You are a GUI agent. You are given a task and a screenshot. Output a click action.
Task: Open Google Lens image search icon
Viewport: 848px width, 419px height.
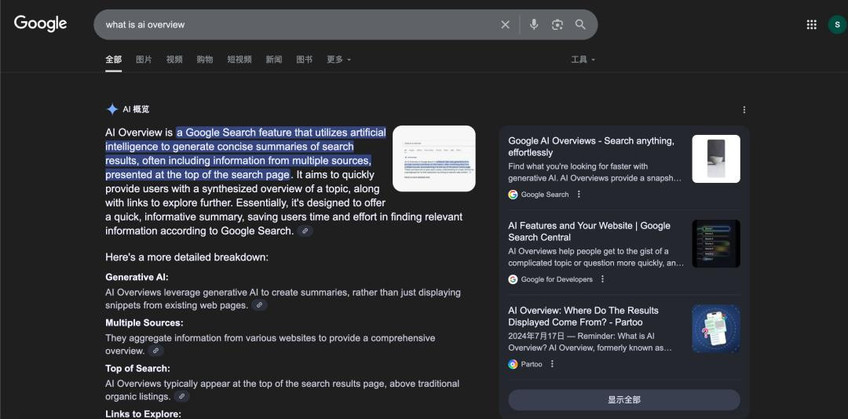[557, 24]
